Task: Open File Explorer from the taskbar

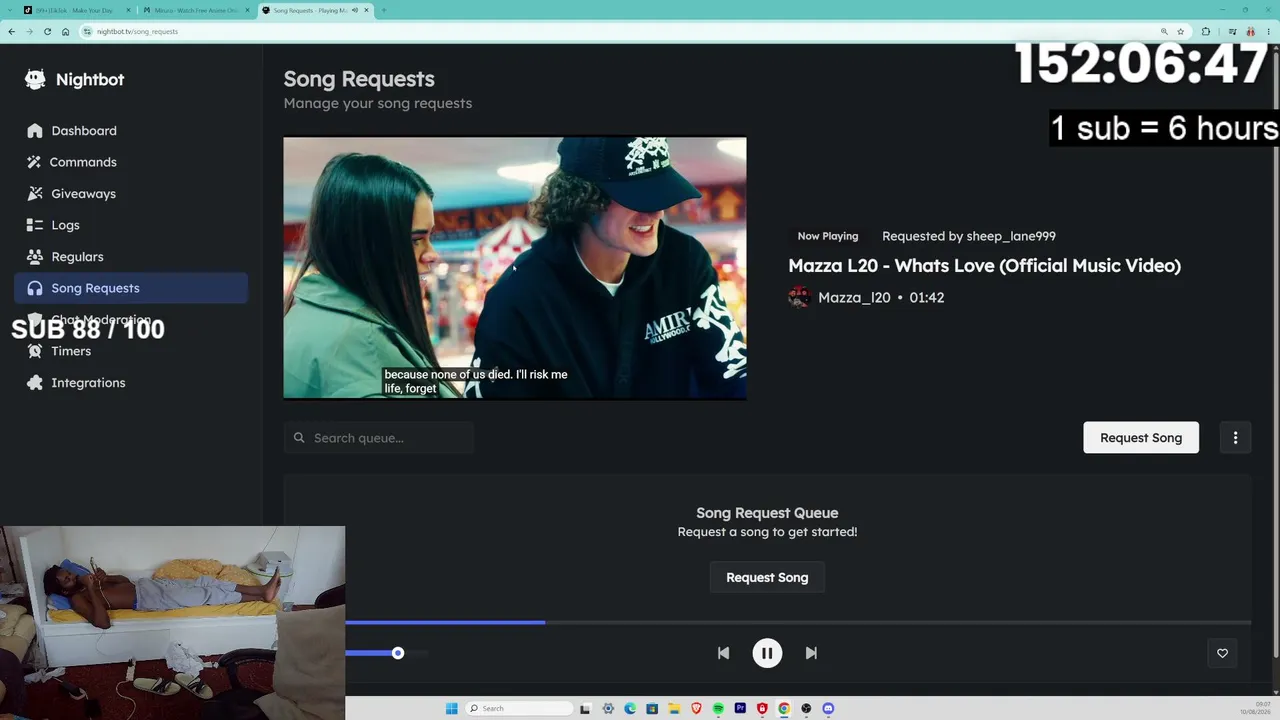Action: tap(674, 709)
